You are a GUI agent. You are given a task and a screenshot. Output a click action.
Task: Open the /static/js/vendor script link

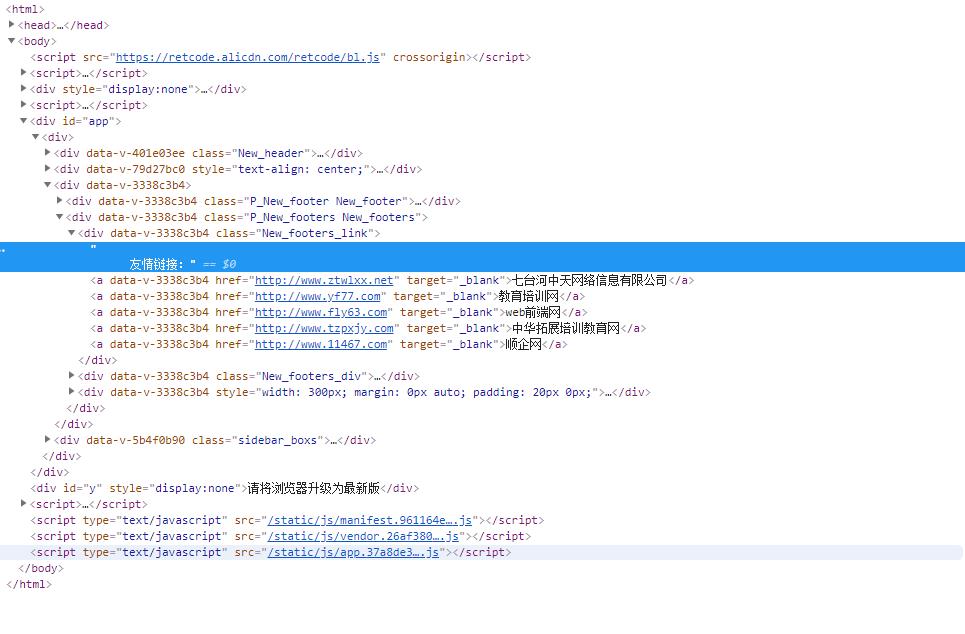363,537
